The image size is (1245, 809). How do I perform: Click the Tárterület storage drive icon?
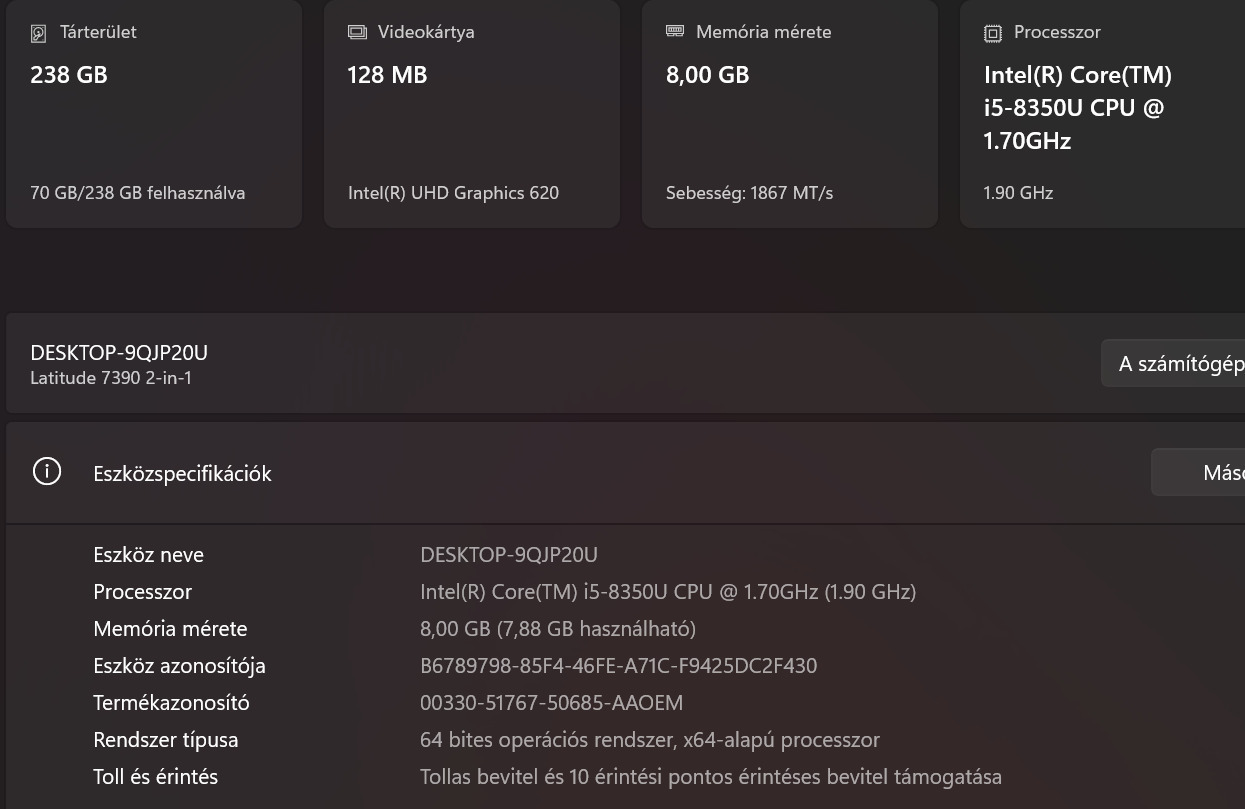(39, 33)
